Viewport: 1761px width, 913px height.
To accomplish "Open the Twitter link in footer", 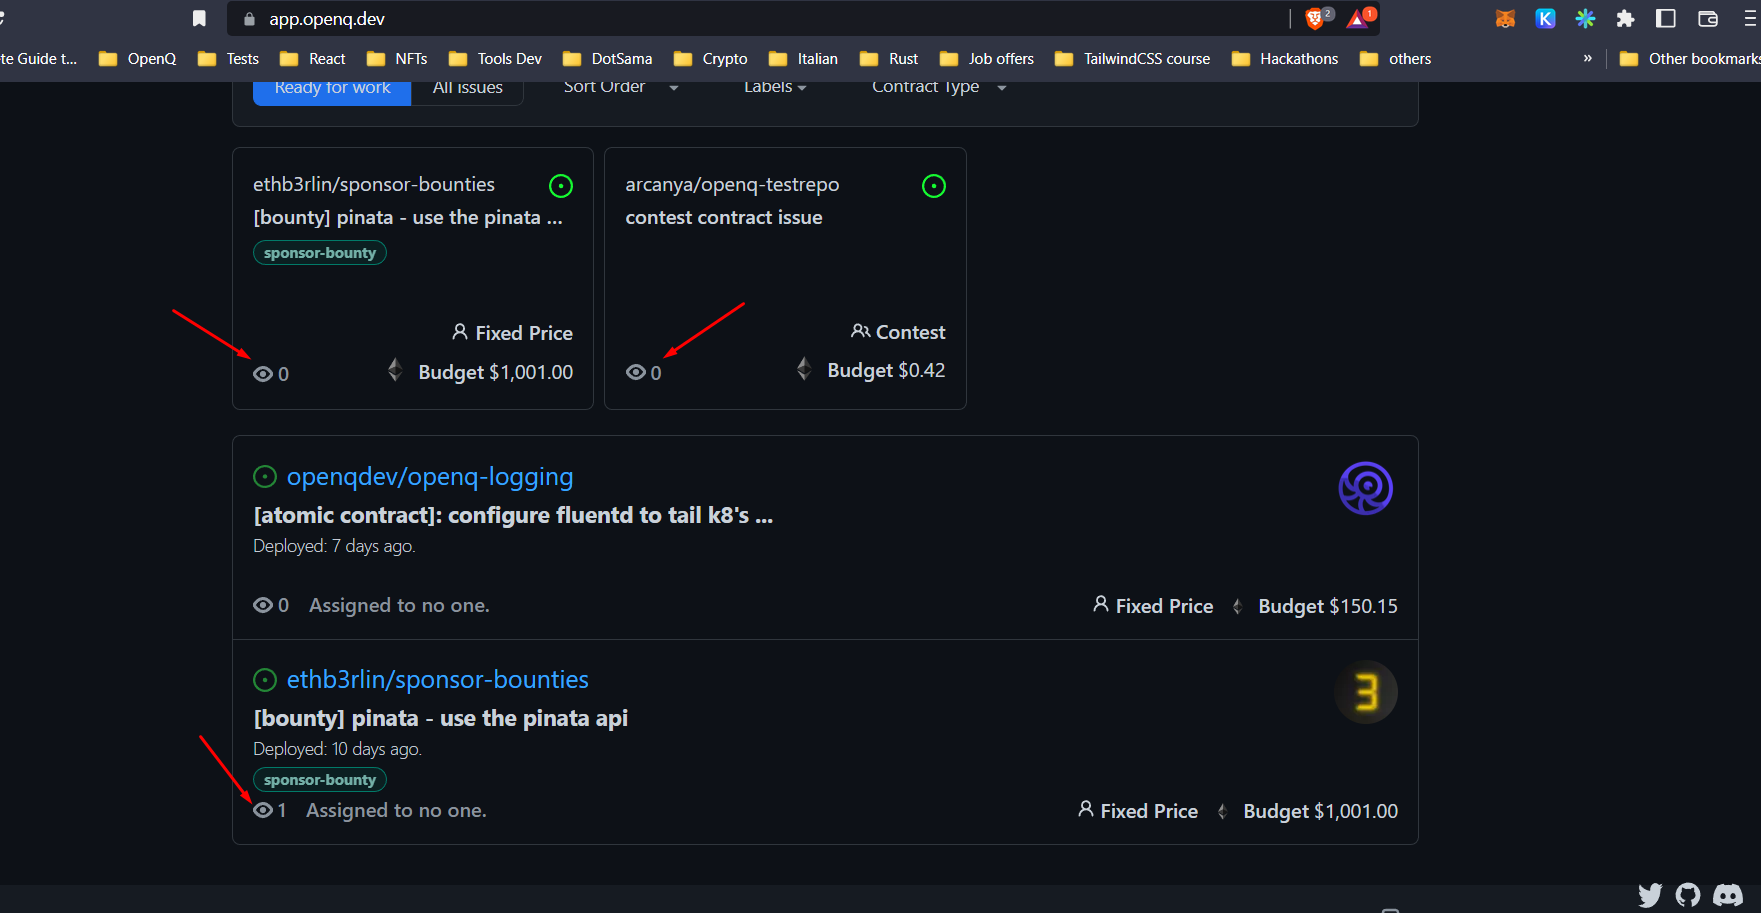I will [x=1650, y=894].
